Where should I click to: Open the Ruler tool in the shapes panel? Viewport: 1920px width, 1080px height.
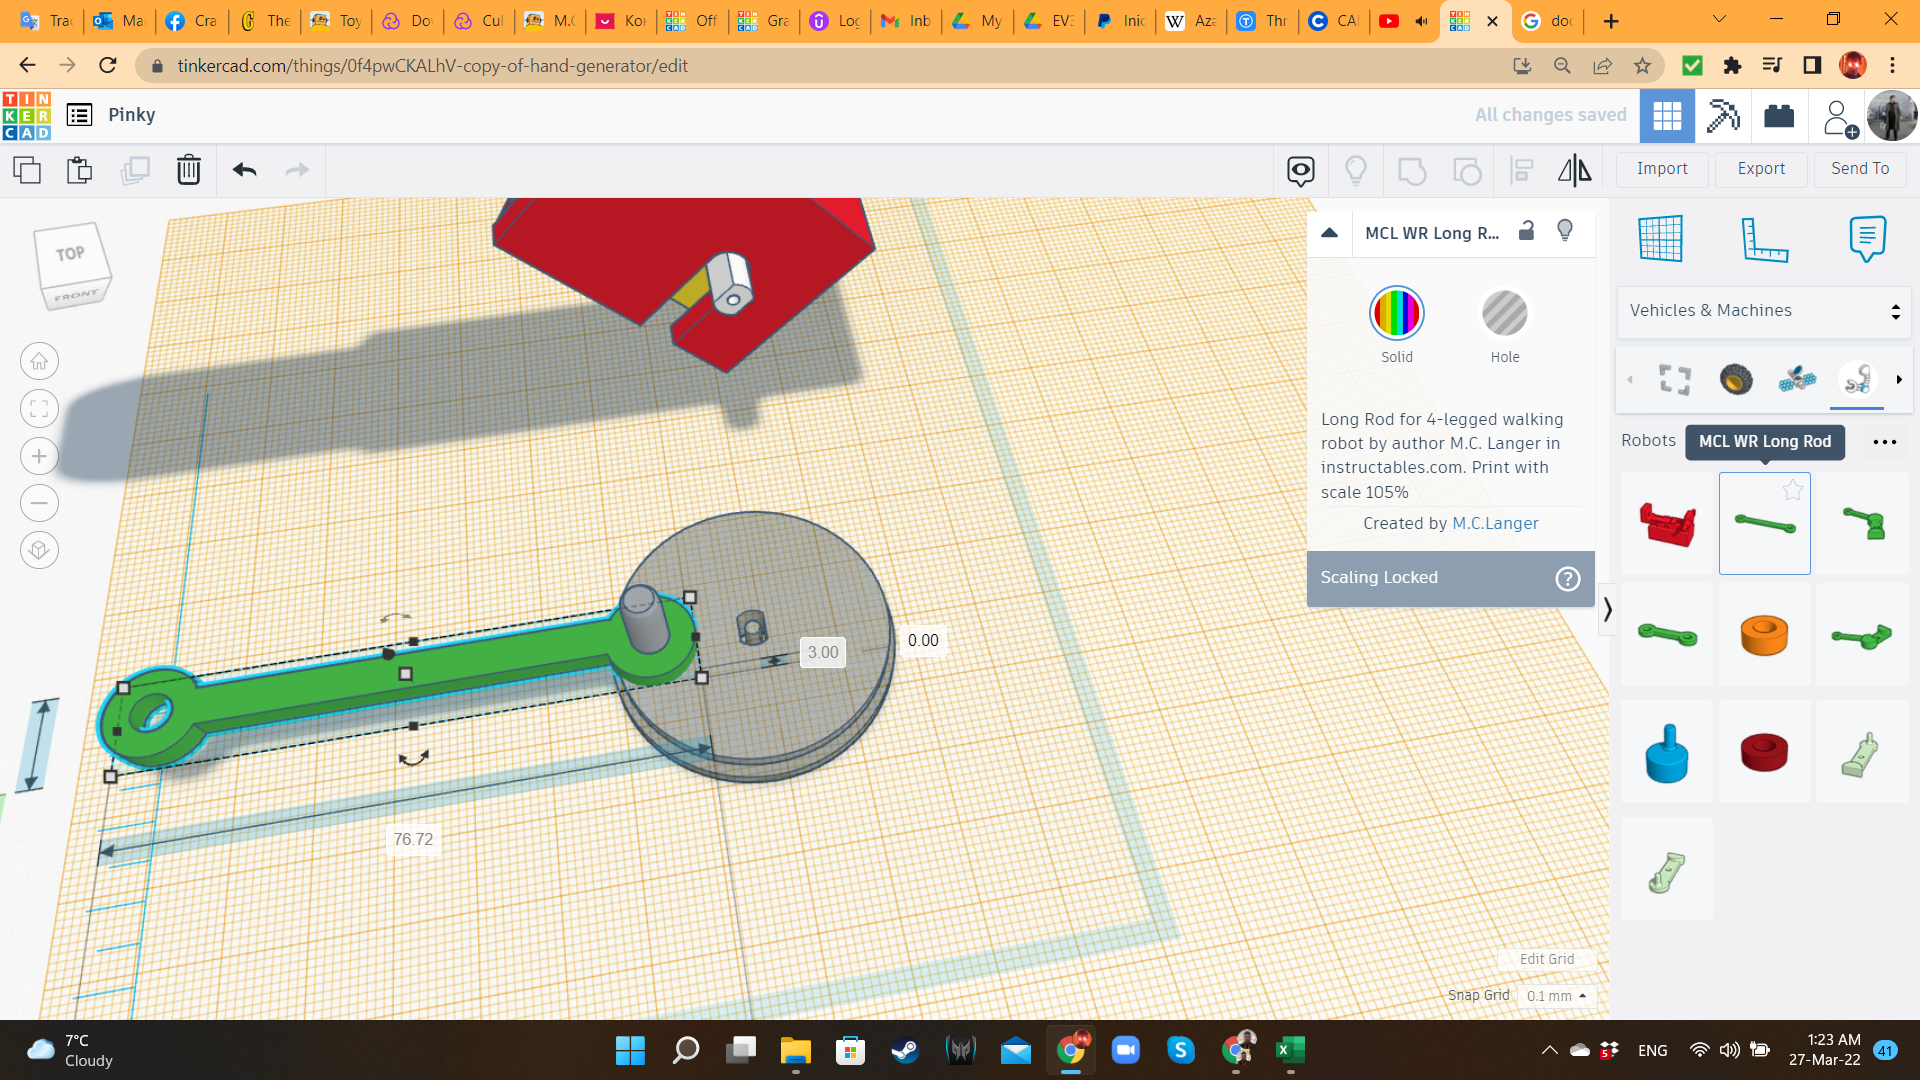click(x=1764, y=239)
